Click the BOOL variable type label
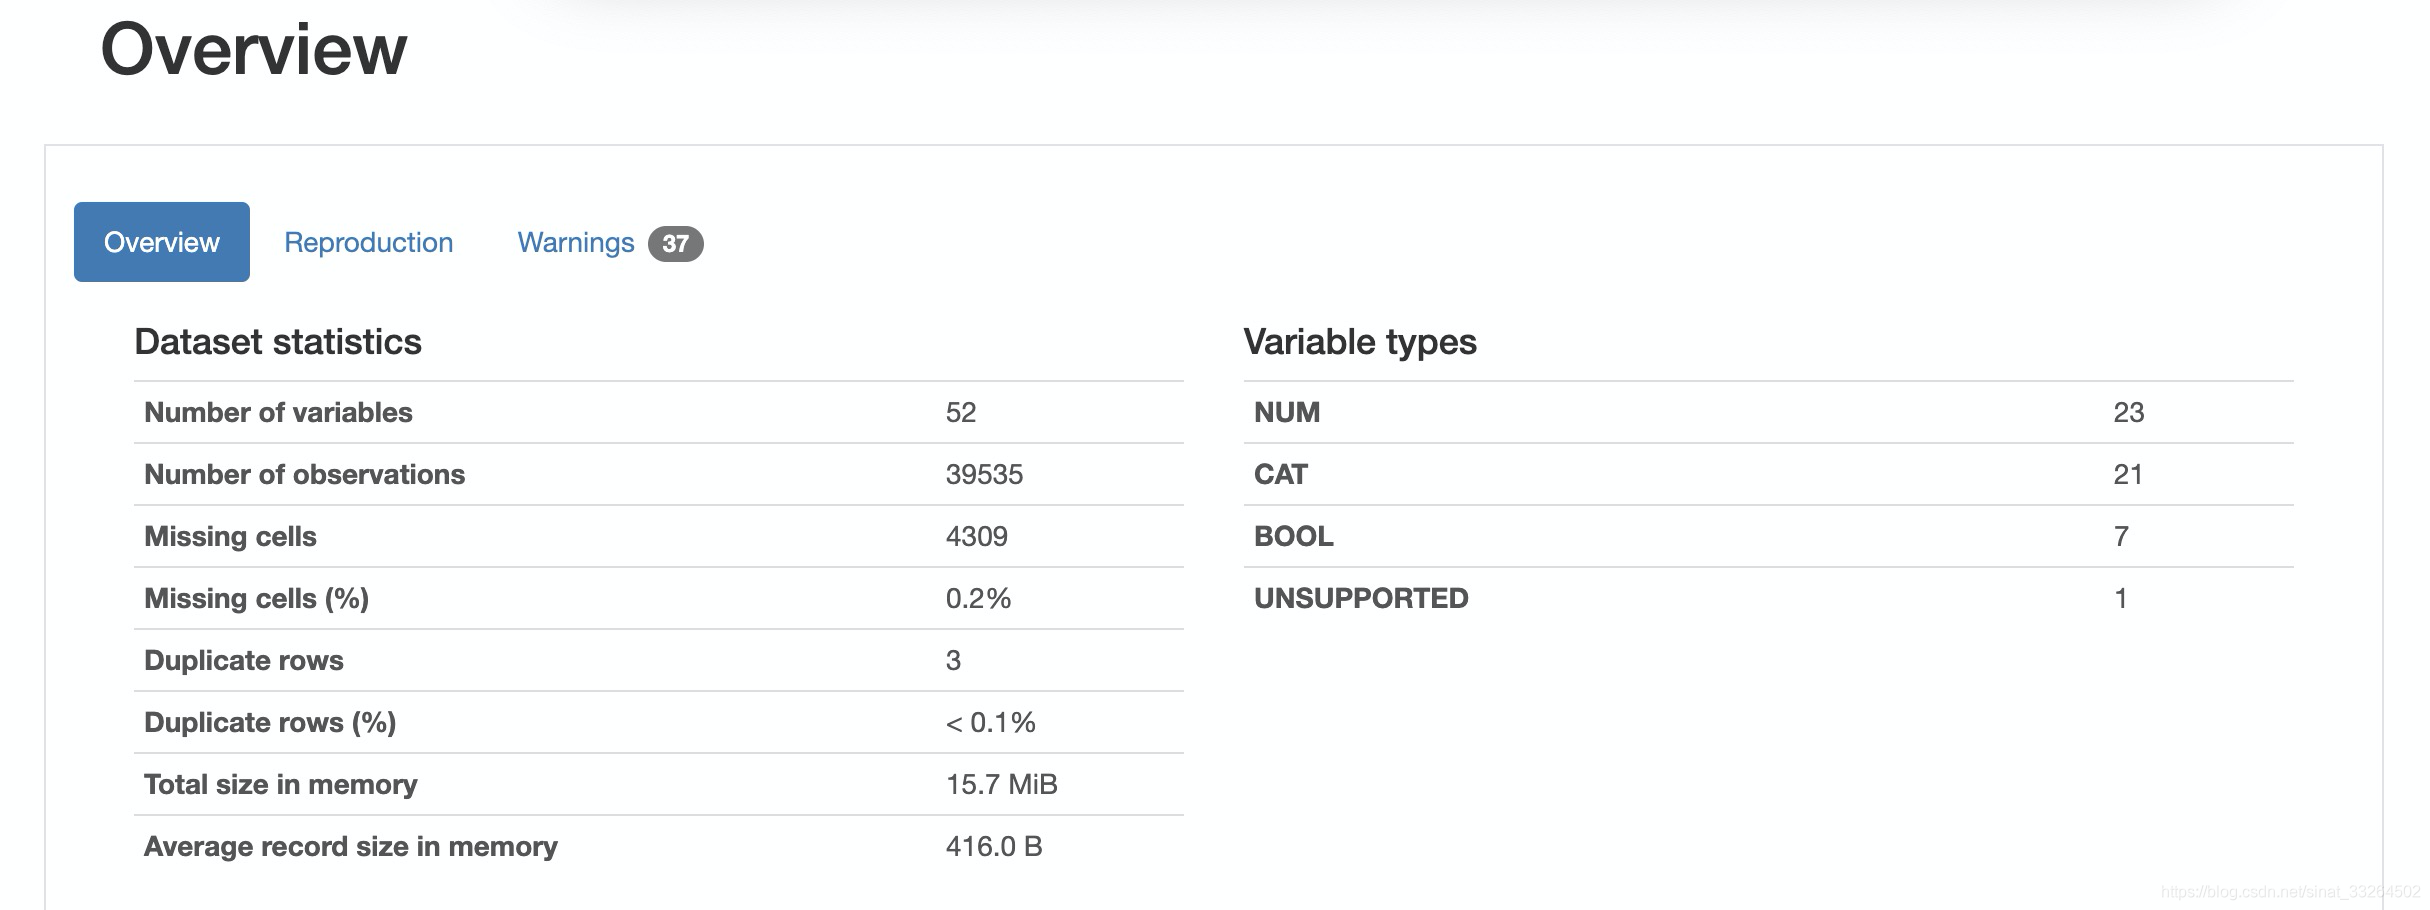The image size is (2430, 910). (x=1293, y=536)
